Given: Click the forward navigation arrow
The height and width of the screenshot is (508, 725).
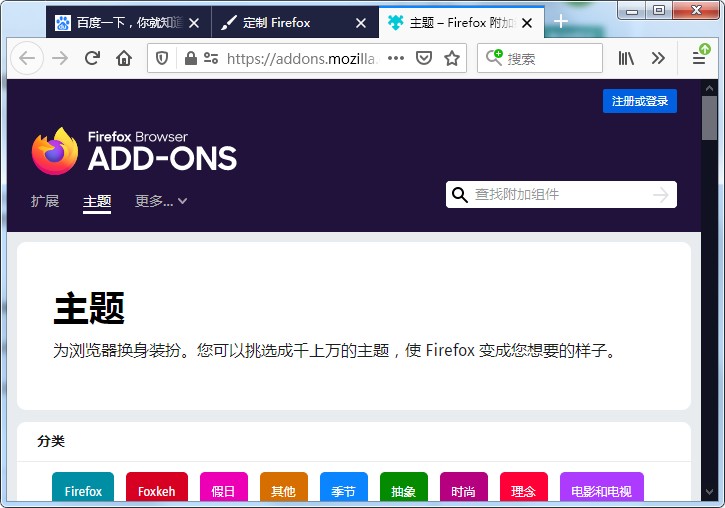Looking at the screenshot, I should [x=60, y=58].
